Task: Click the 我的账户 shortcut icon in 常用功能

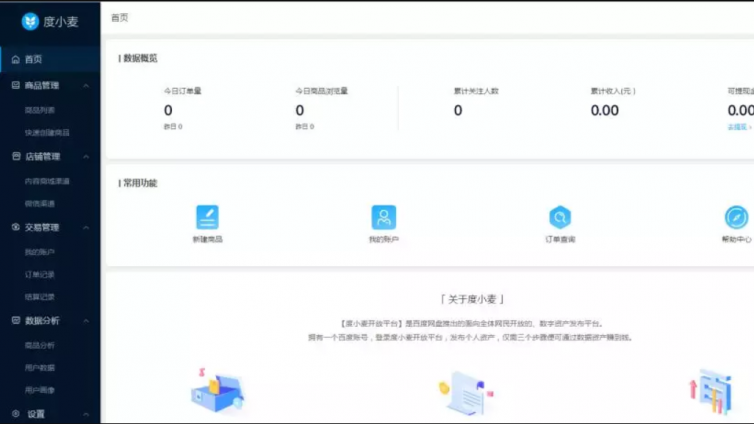Action: click(384, 217)
